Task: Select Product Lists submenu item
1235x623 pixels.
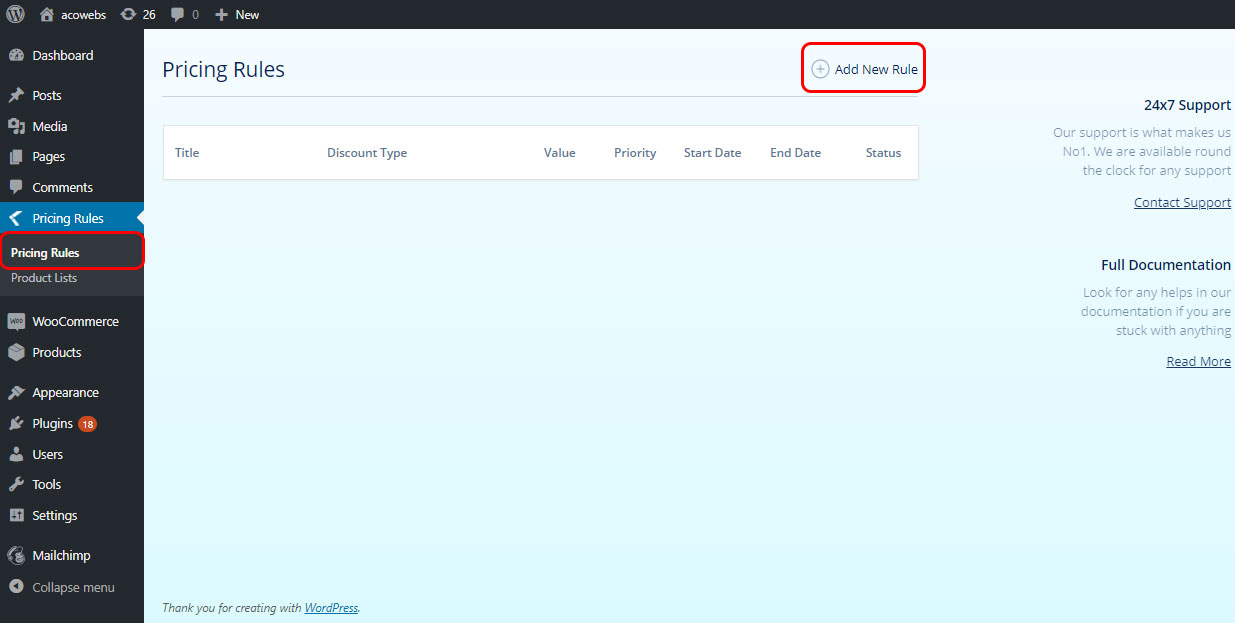Action: coord(44,278)
